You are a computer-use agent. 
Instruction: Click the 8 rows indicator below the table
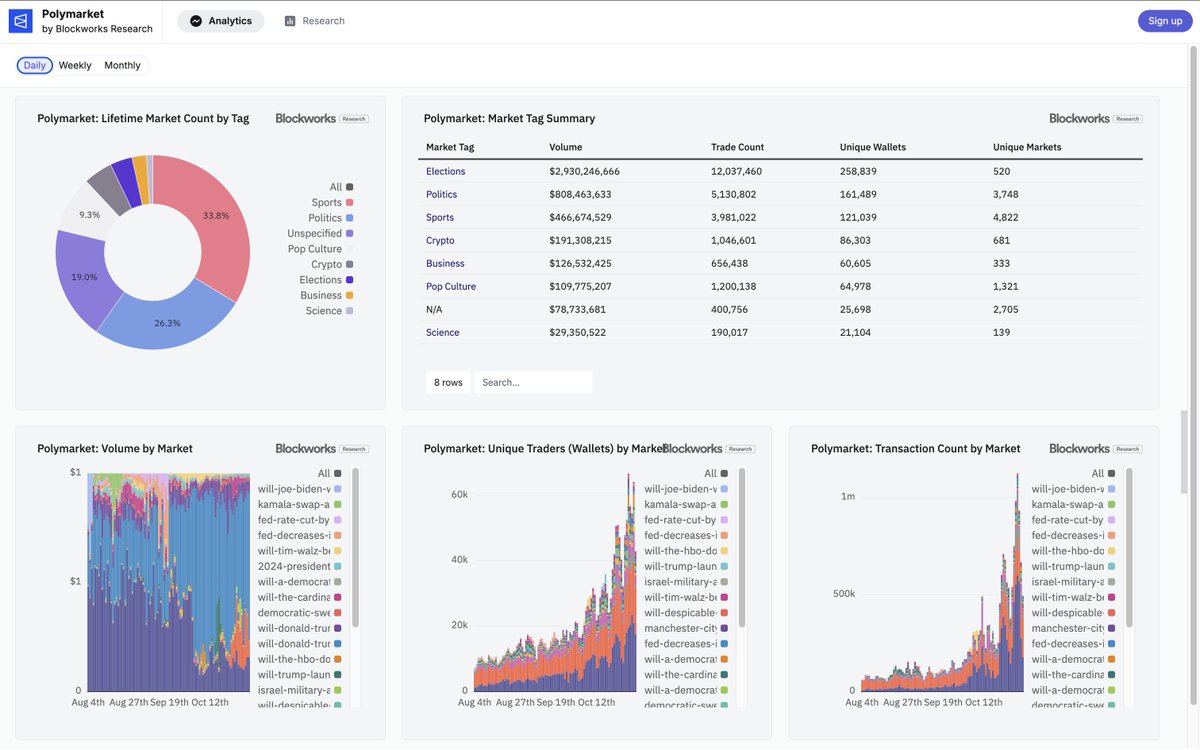(448, 382)
